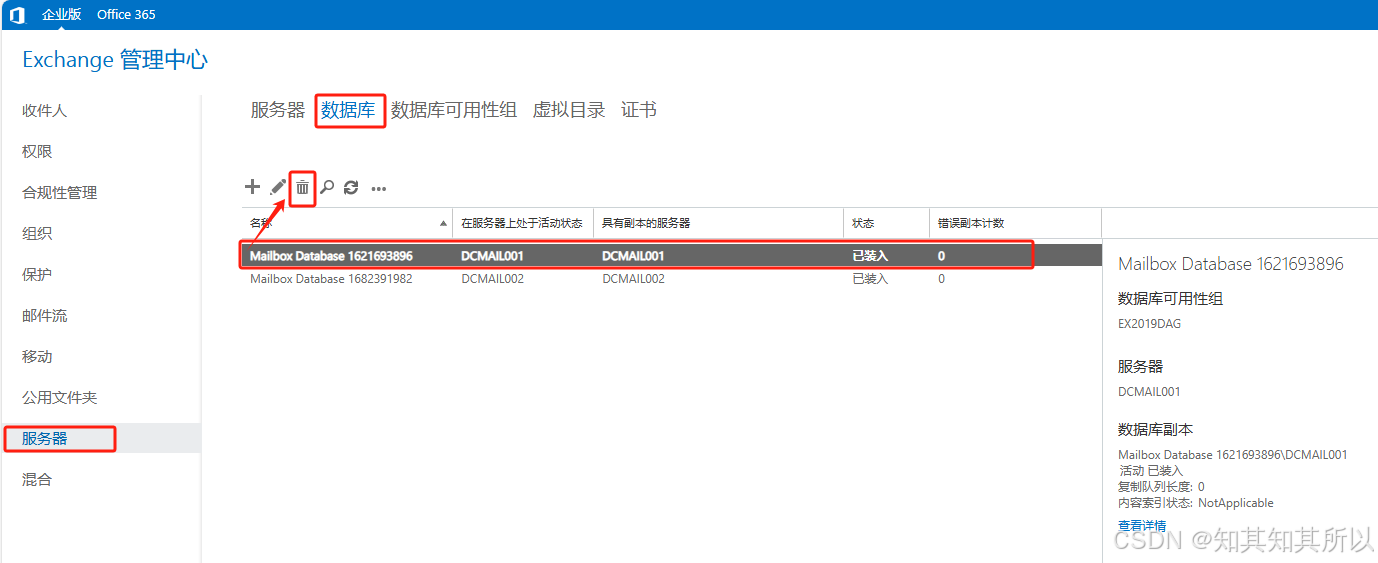Go to 公用文件夹 in sidebar
Image resolution: width=1378 pixels, height=563 pixels.
point(60,398)
